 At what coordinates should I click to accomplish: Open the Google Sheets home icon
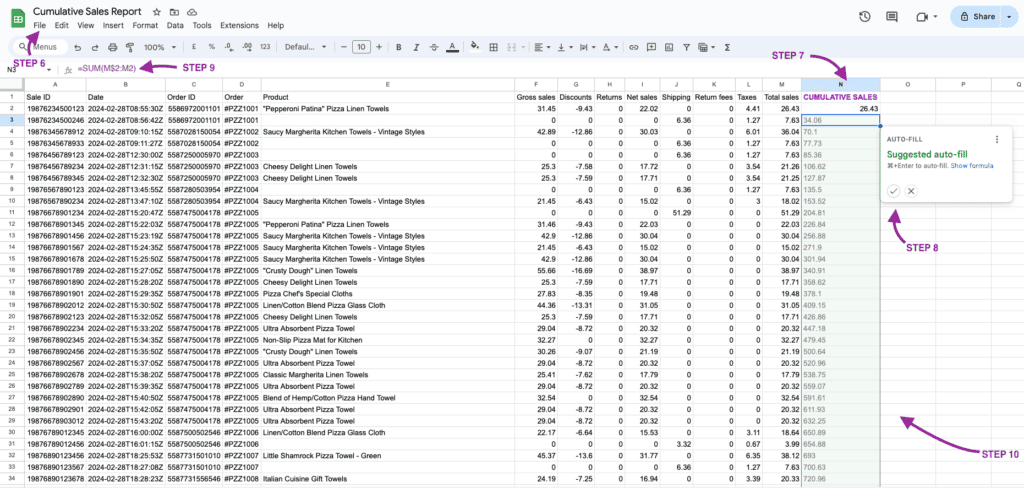point(18,18)
